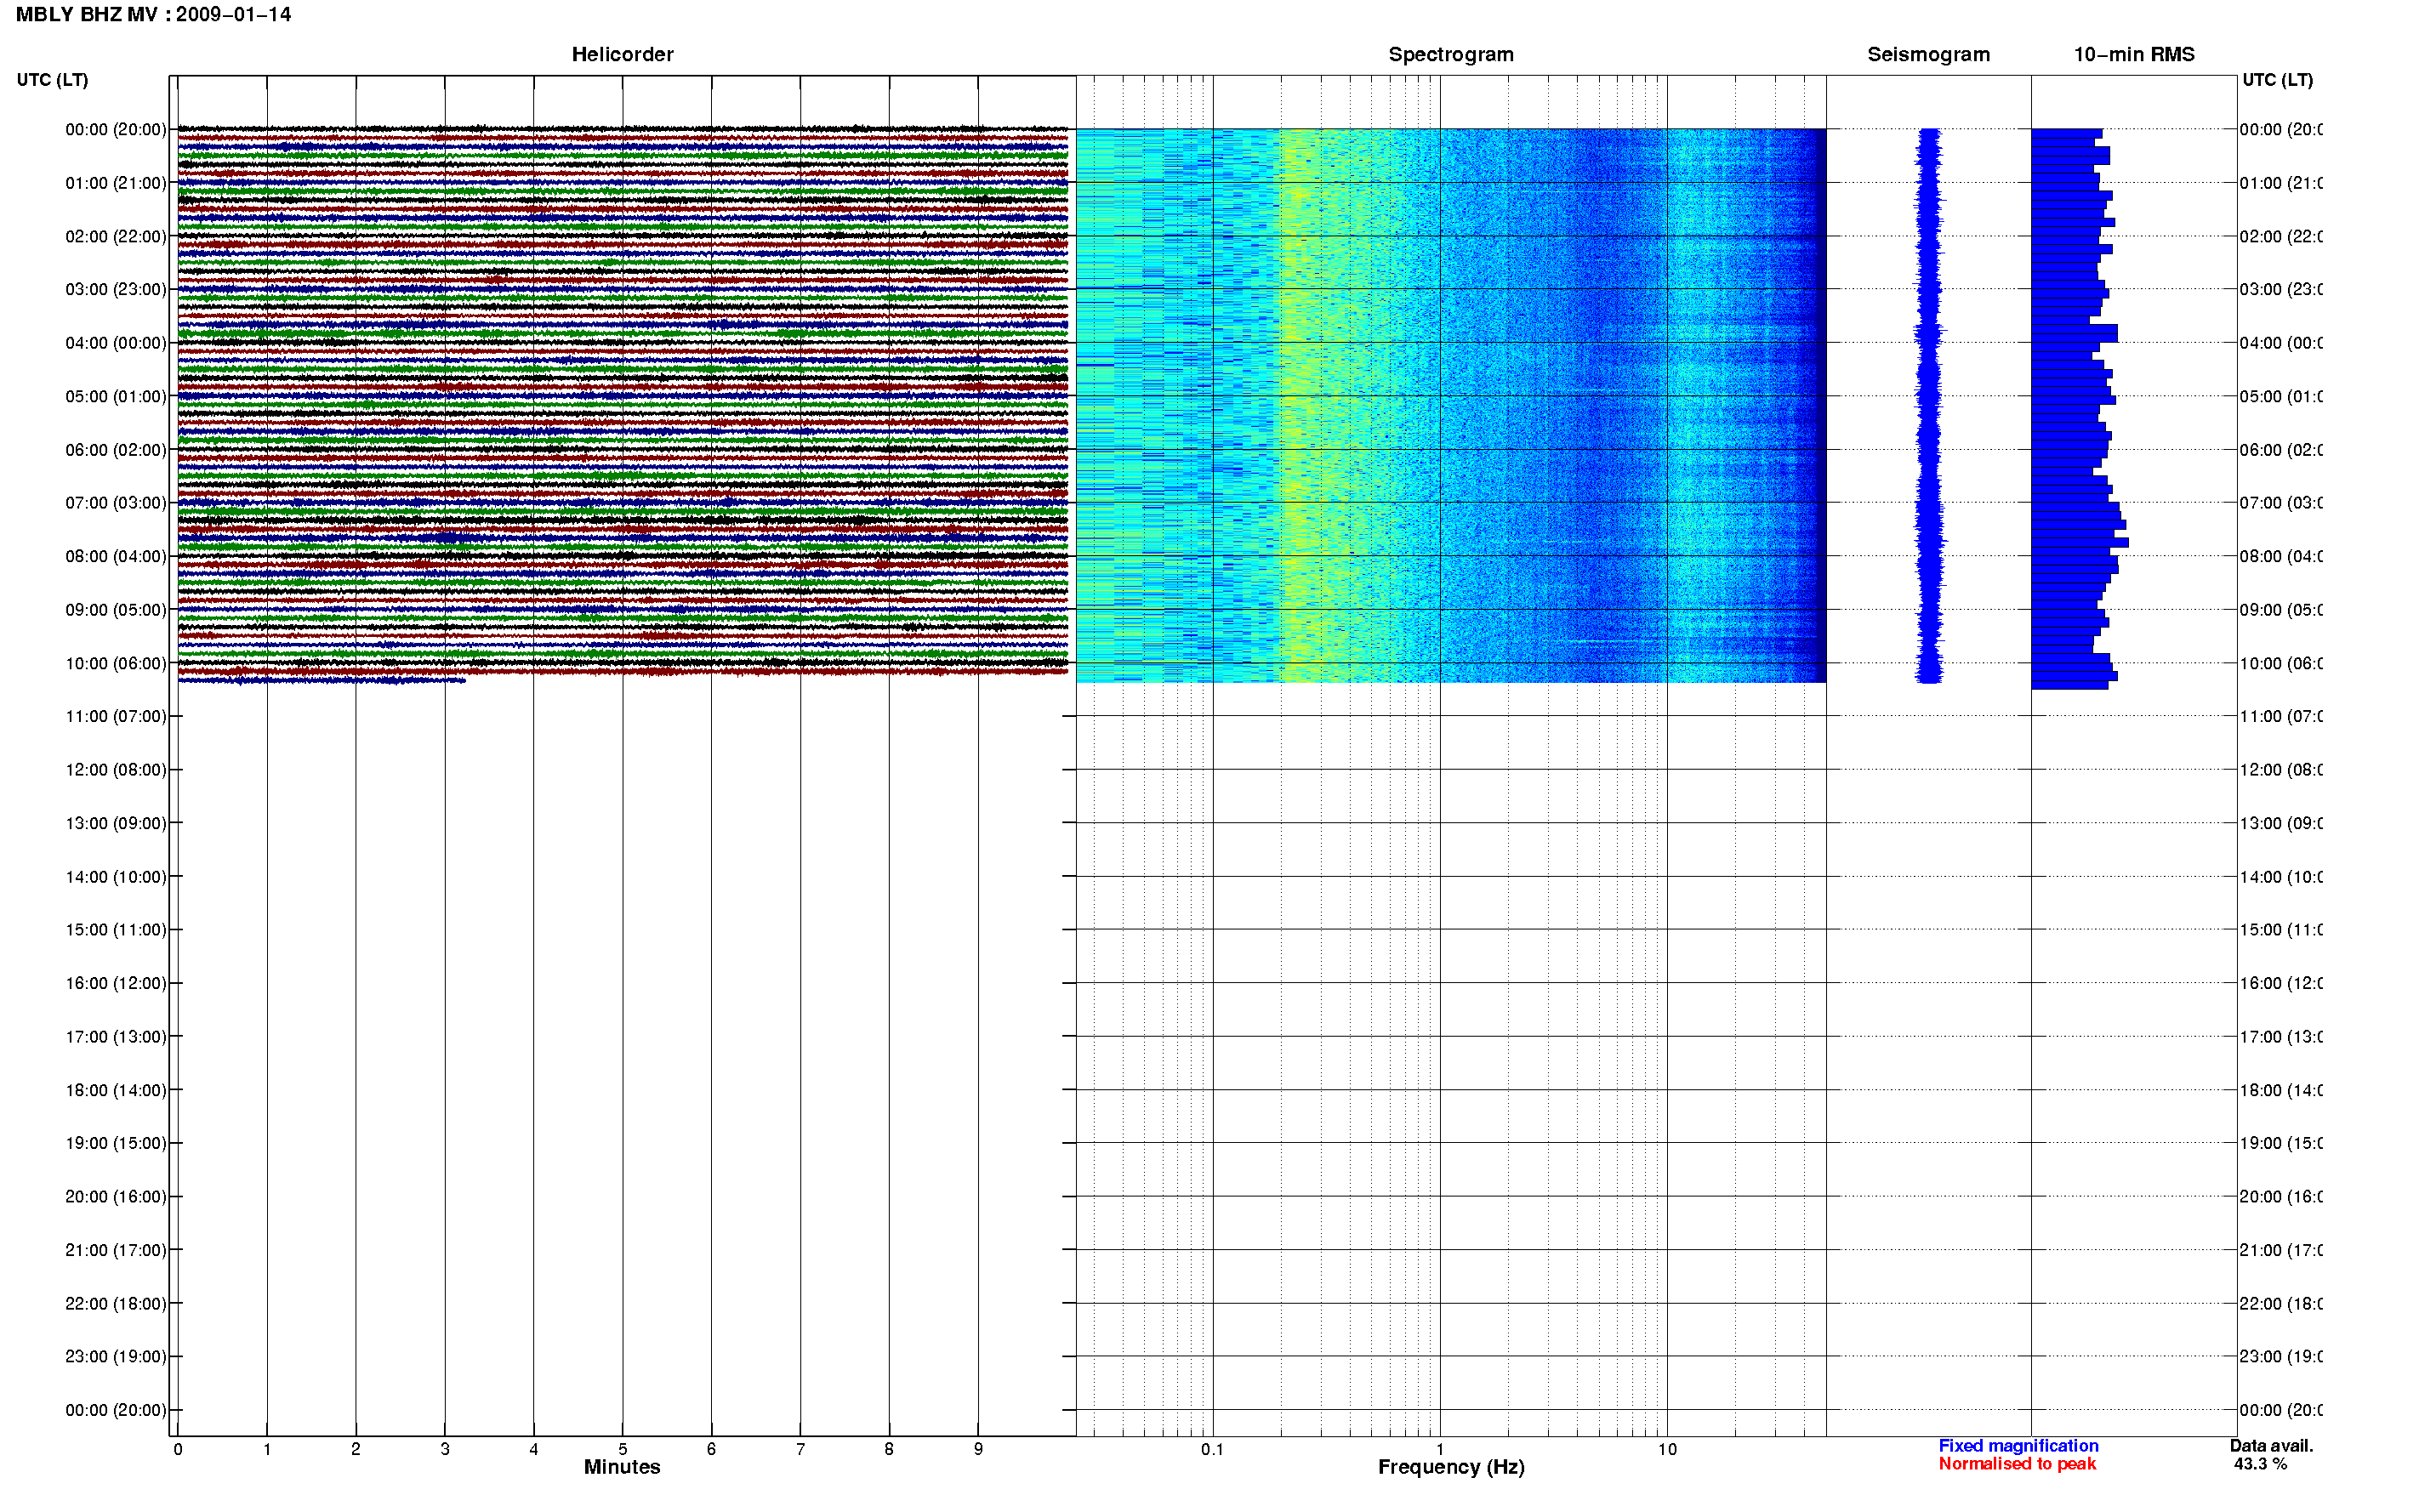Screen dimensions: 2419x1512
Task: Click the red Normalised to peak legend text
Action: coord(2017,1464)
